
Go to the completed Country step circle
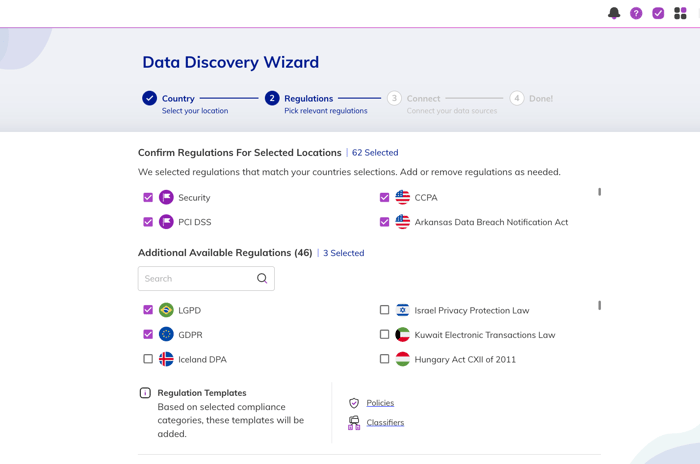pyautogui.click(x=150, y=98)
